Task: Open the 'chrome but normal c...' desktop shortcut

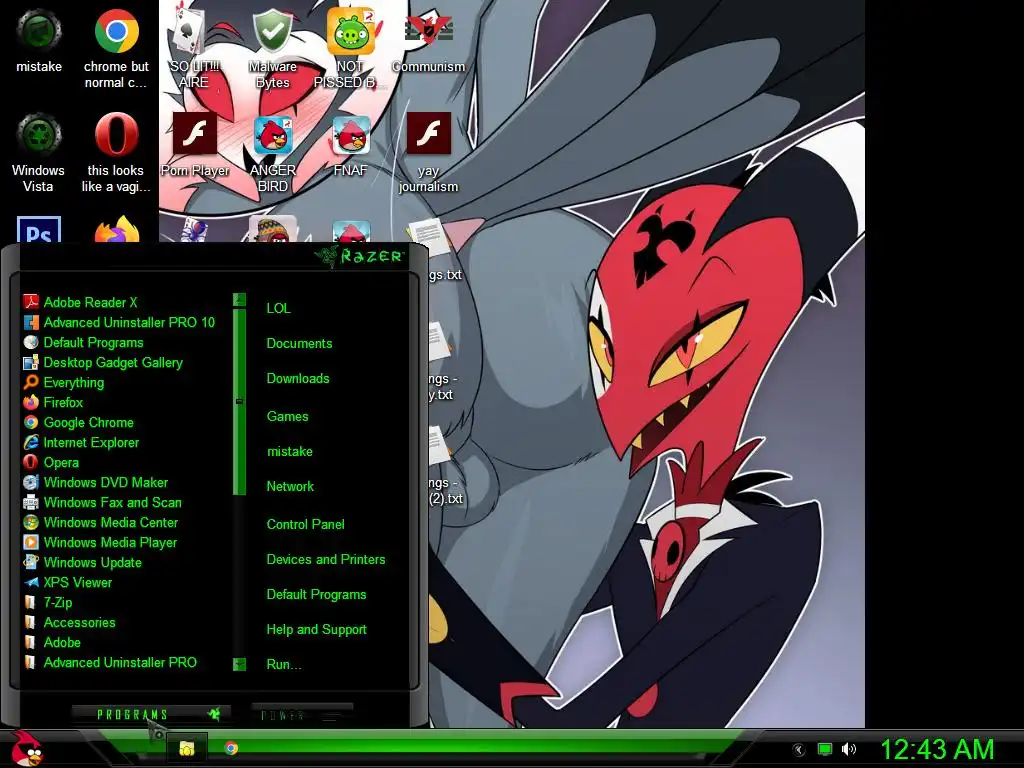Action: coord(116,48)
